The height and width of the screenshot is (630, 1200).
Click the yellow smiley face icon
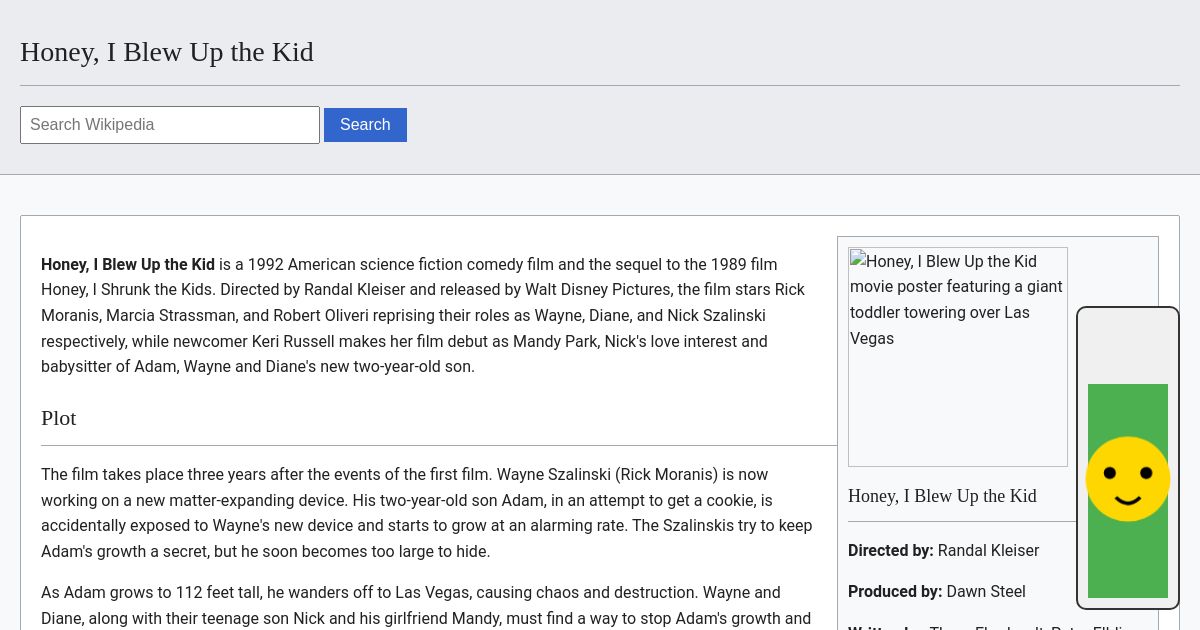[x=1127, y=479]
